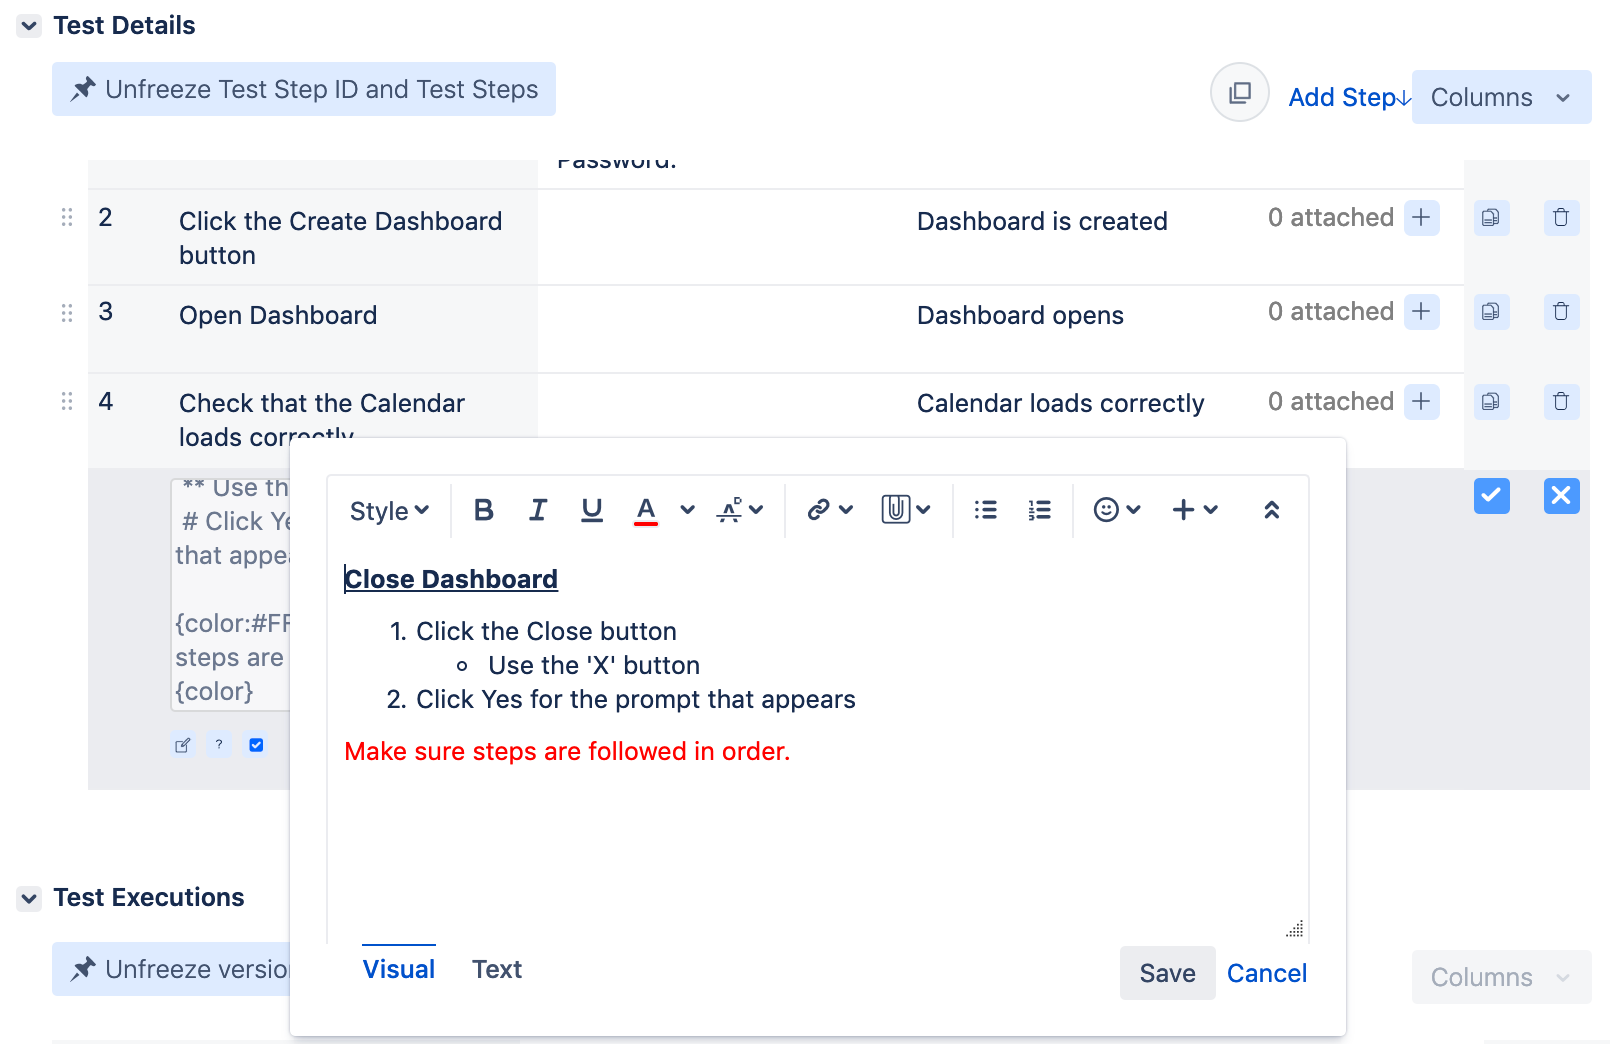Apply bold formatting to selected text
Screen dimensions: 1614x1044
click(x=484, y=510)
